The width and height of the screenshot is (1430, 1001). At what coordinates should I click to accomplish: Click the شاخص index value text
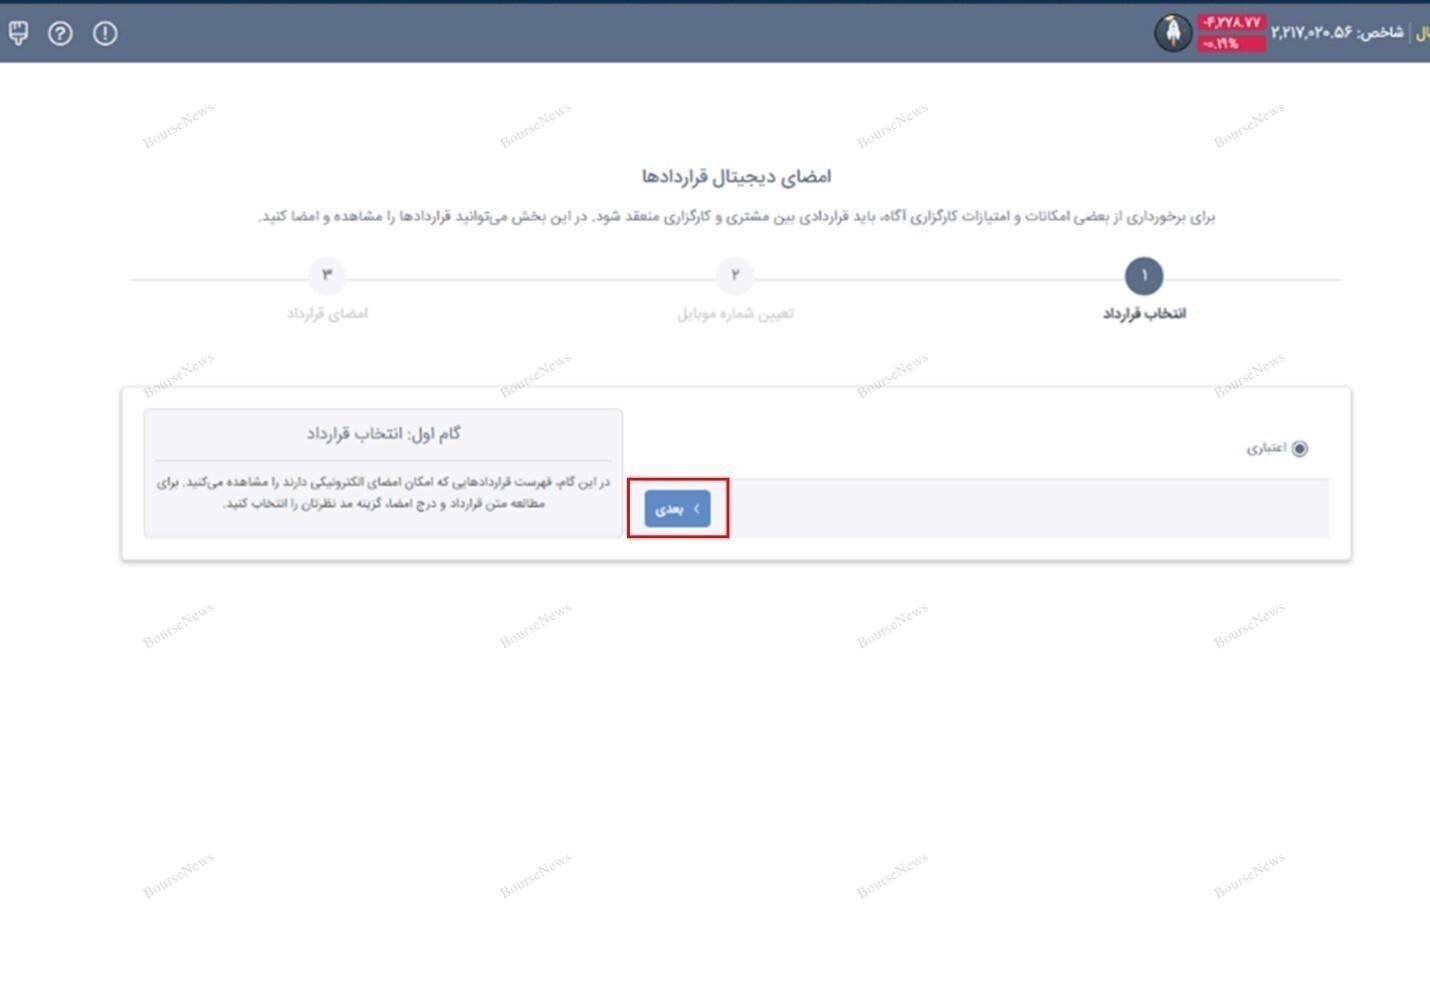pos(1337,33)
